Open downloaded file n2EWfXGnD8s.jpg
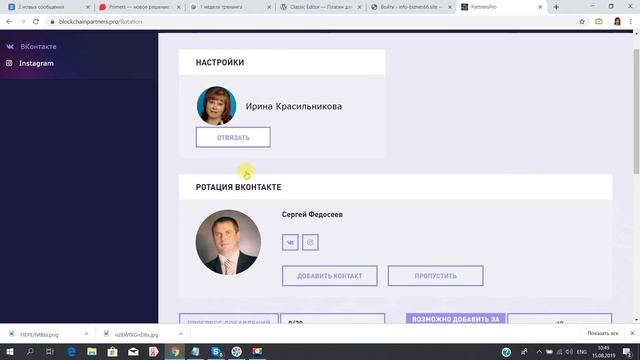Viewport: 640px width, 360px height. coord(136,335)
